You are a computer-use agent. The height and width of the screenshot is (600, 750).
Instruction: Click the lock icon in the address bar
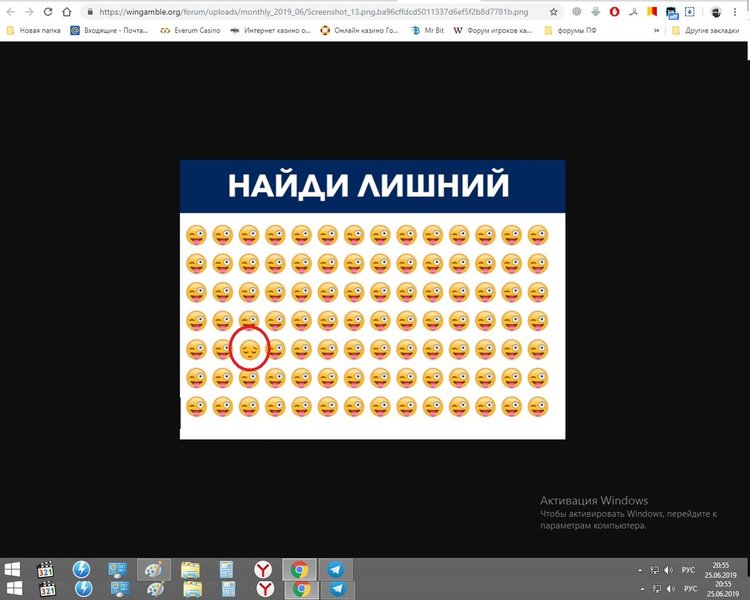point(90,12)
